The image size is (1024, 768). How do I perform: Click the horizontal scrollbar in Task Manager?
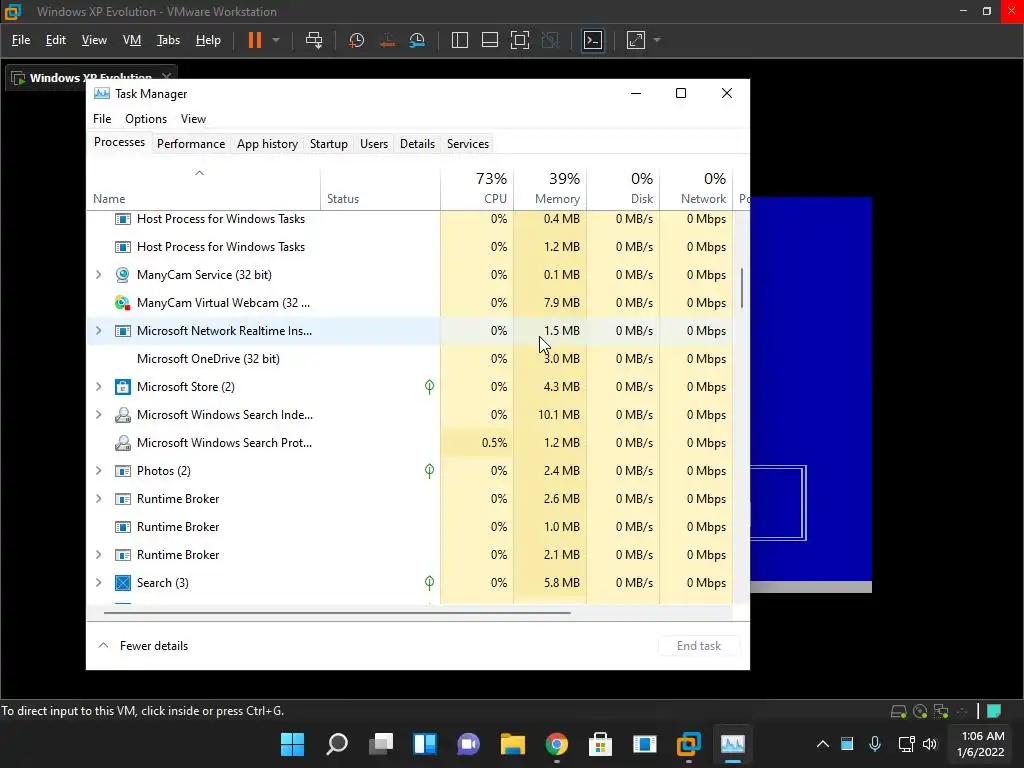pyautogui.click(x=337, y=613)
